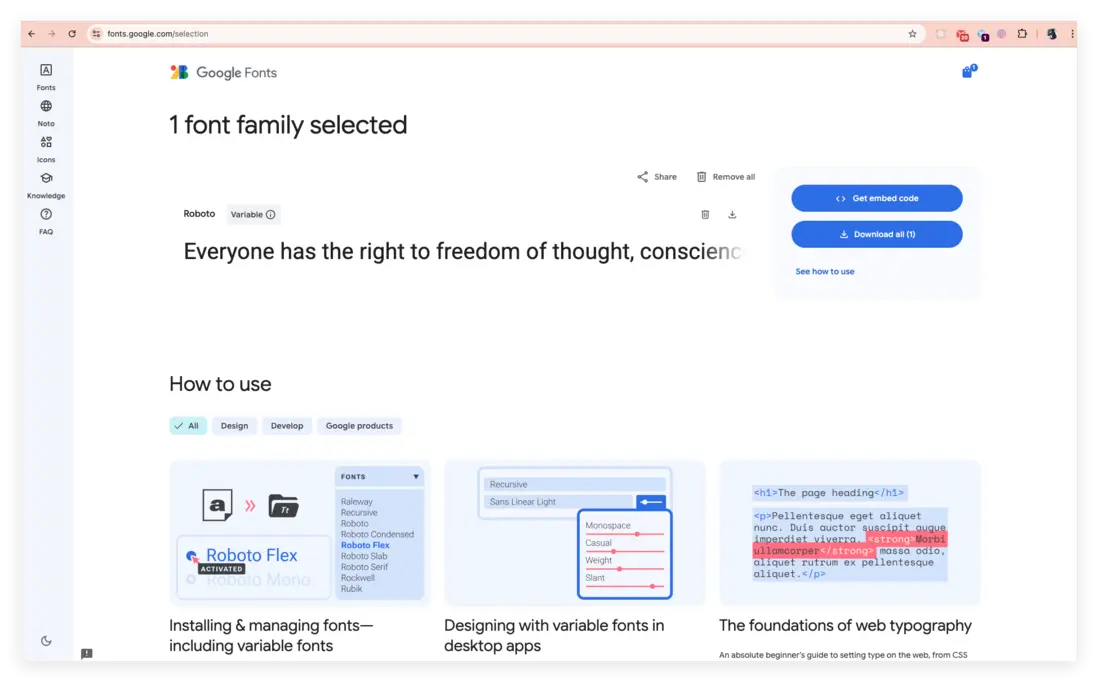The width and height of the screenshot is (1098, 682).
Task: View site information icon in address bar
Action: coord(97,34)
